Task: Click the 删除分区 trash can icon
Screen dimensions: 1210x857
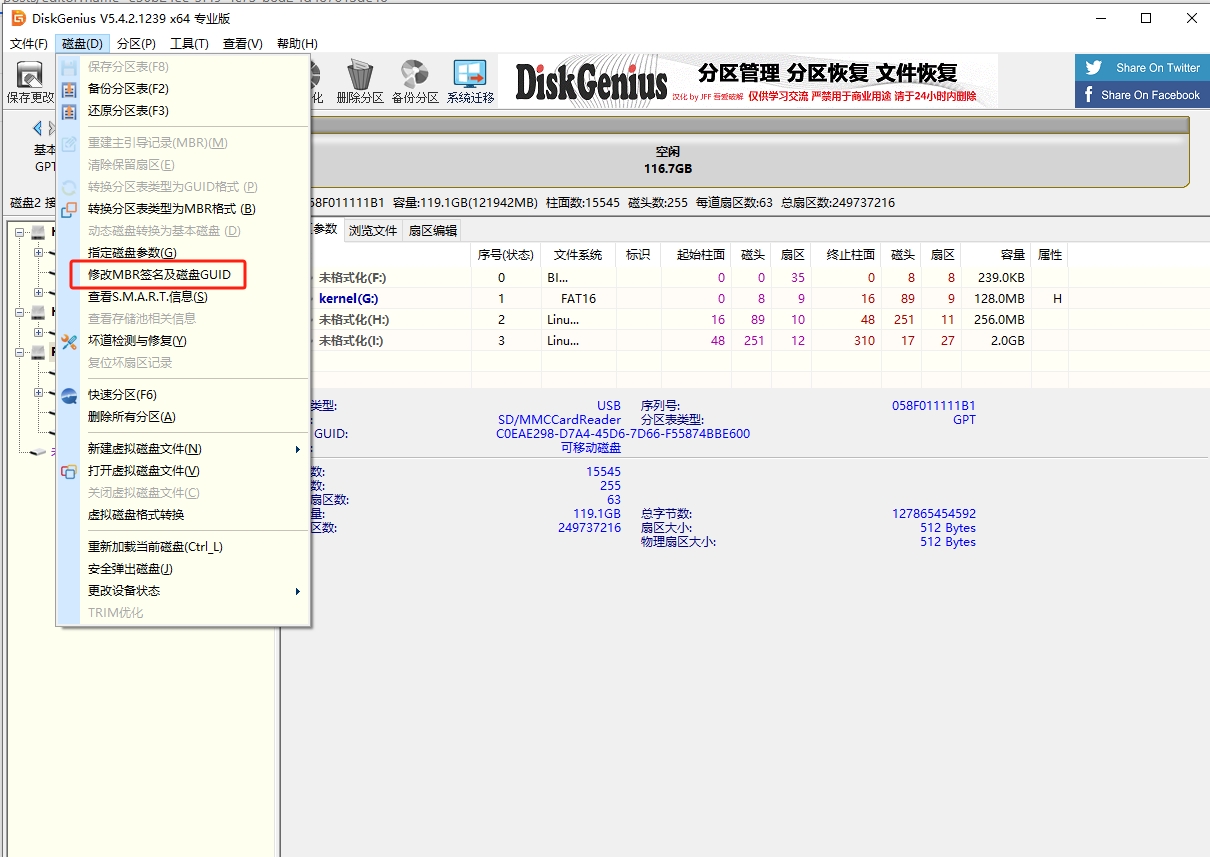Action: [360, 75]
